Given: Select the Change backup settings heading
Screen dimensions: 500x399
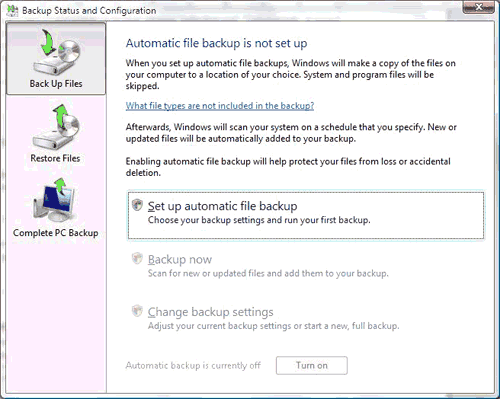Looking at the screenshot, I should (x=210, y=312).
